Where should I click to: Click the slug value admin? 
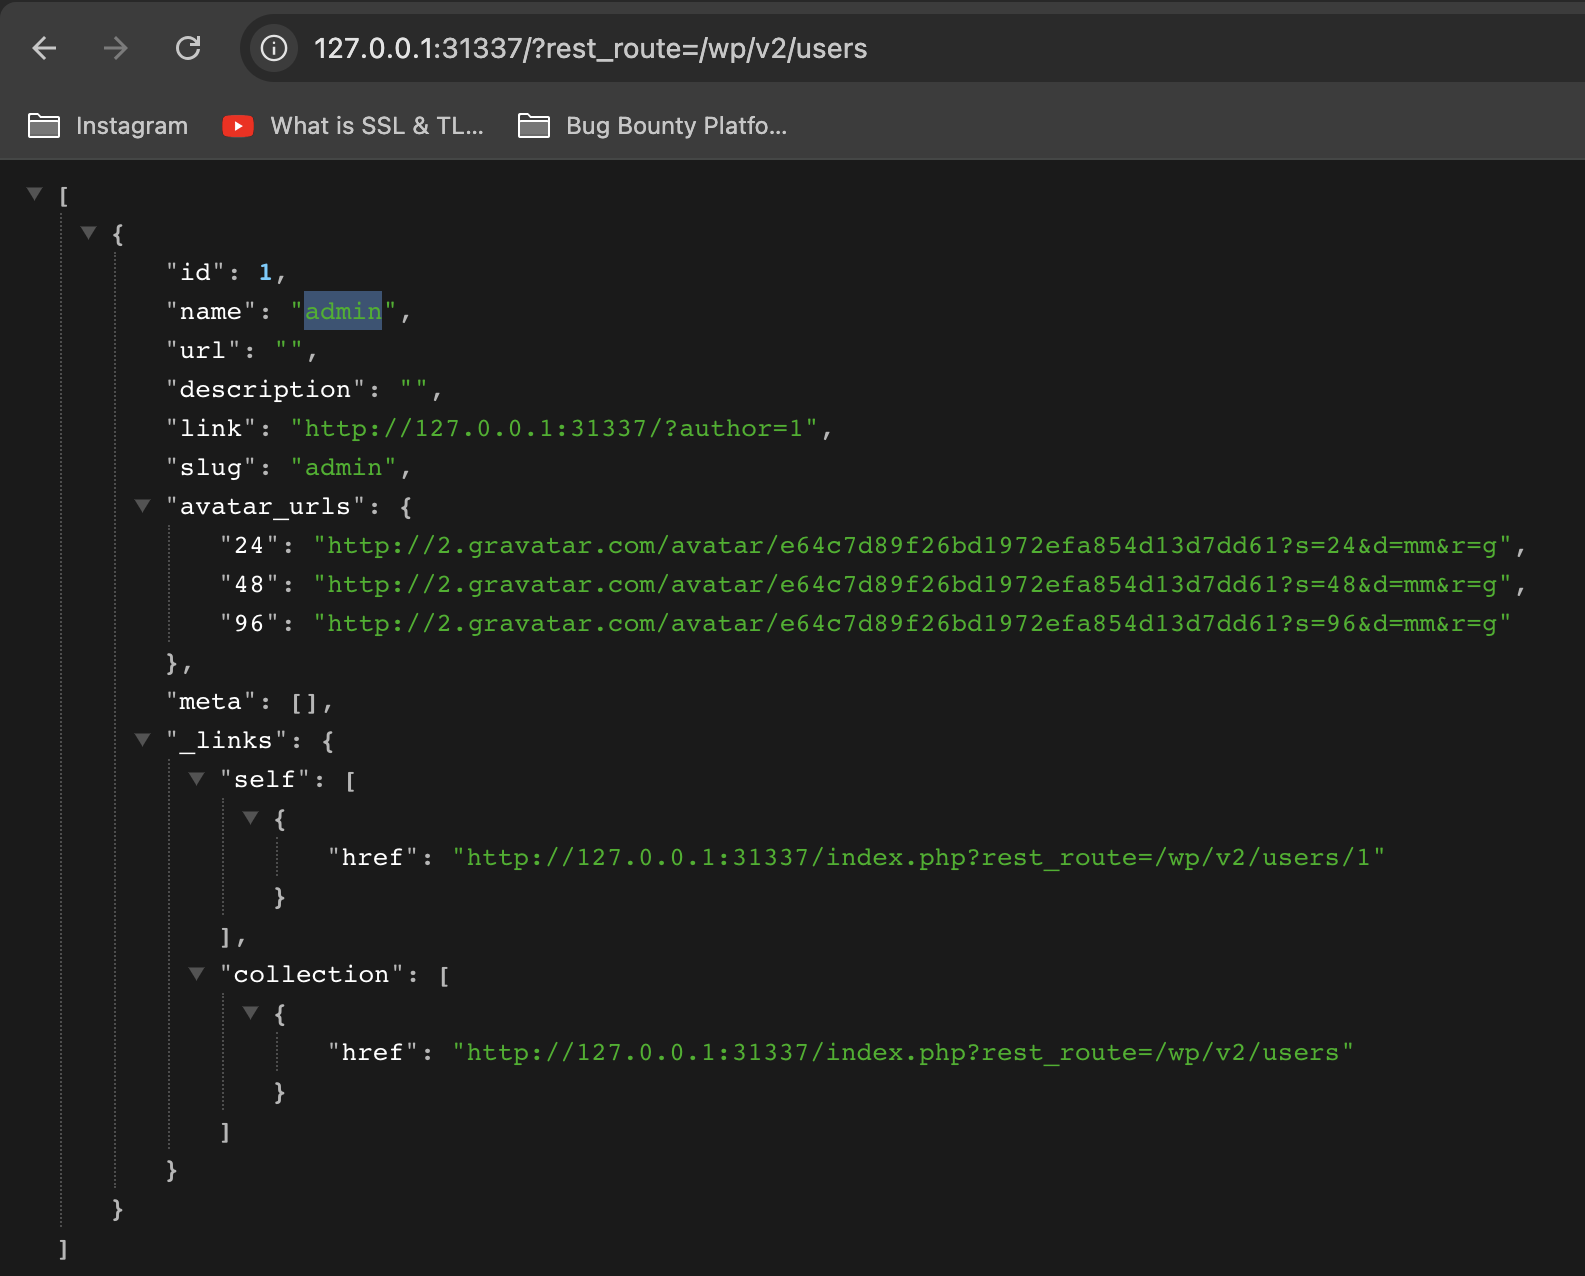tap(343, 467)
